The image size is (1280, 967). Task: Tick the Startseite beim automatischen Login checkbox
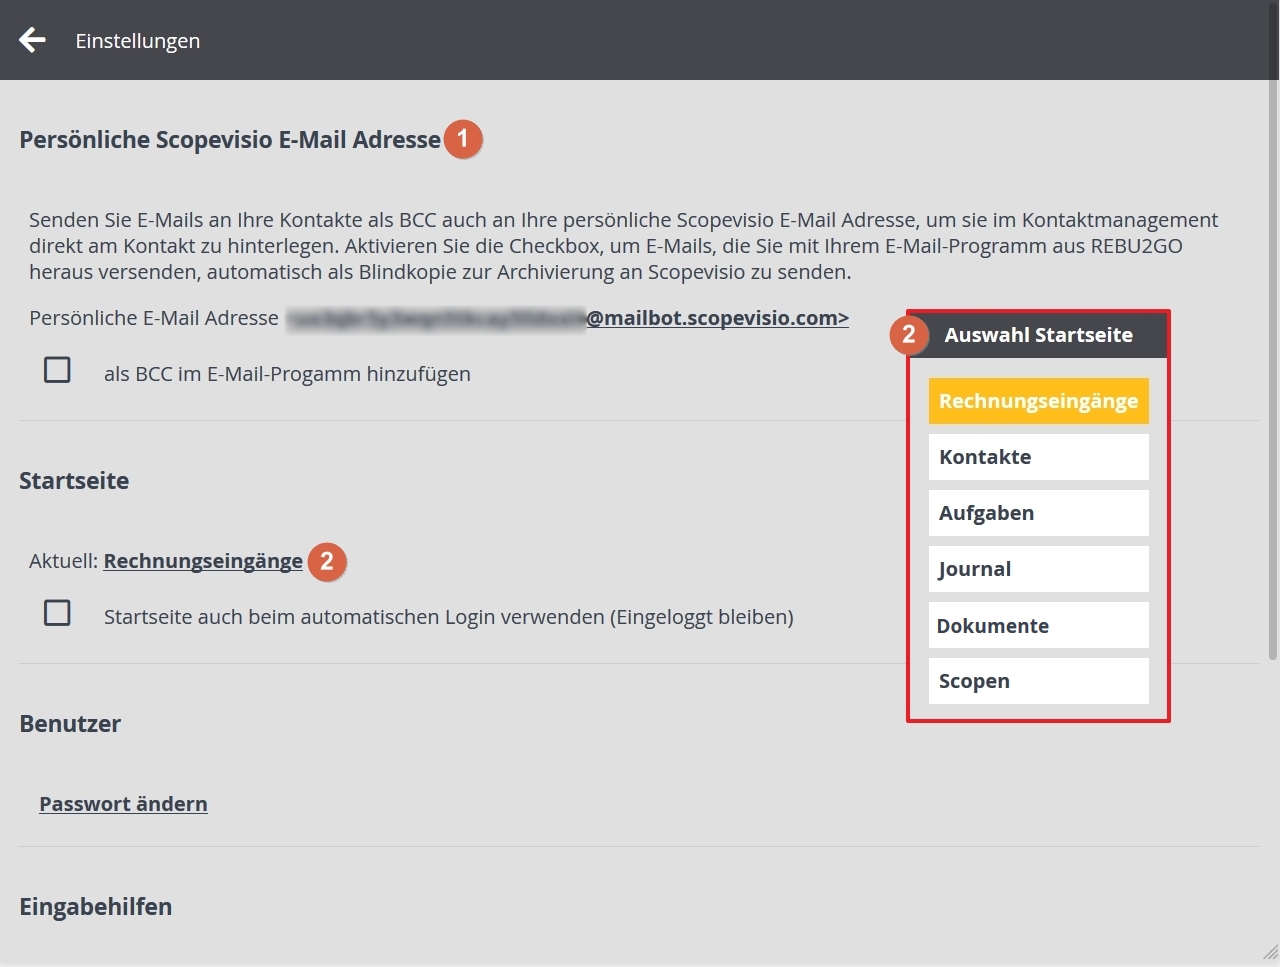tap(57, 612)
